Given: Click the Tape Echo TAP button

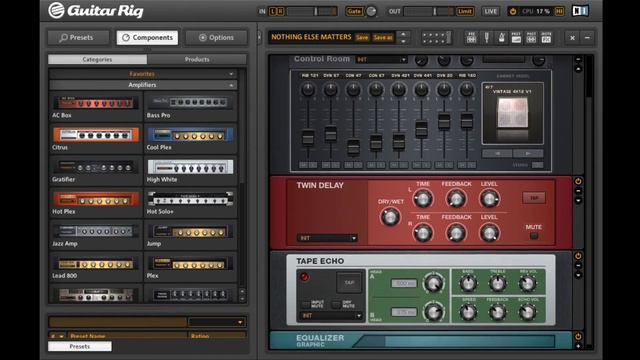Looking at the screenshot, I should point(349,282).
